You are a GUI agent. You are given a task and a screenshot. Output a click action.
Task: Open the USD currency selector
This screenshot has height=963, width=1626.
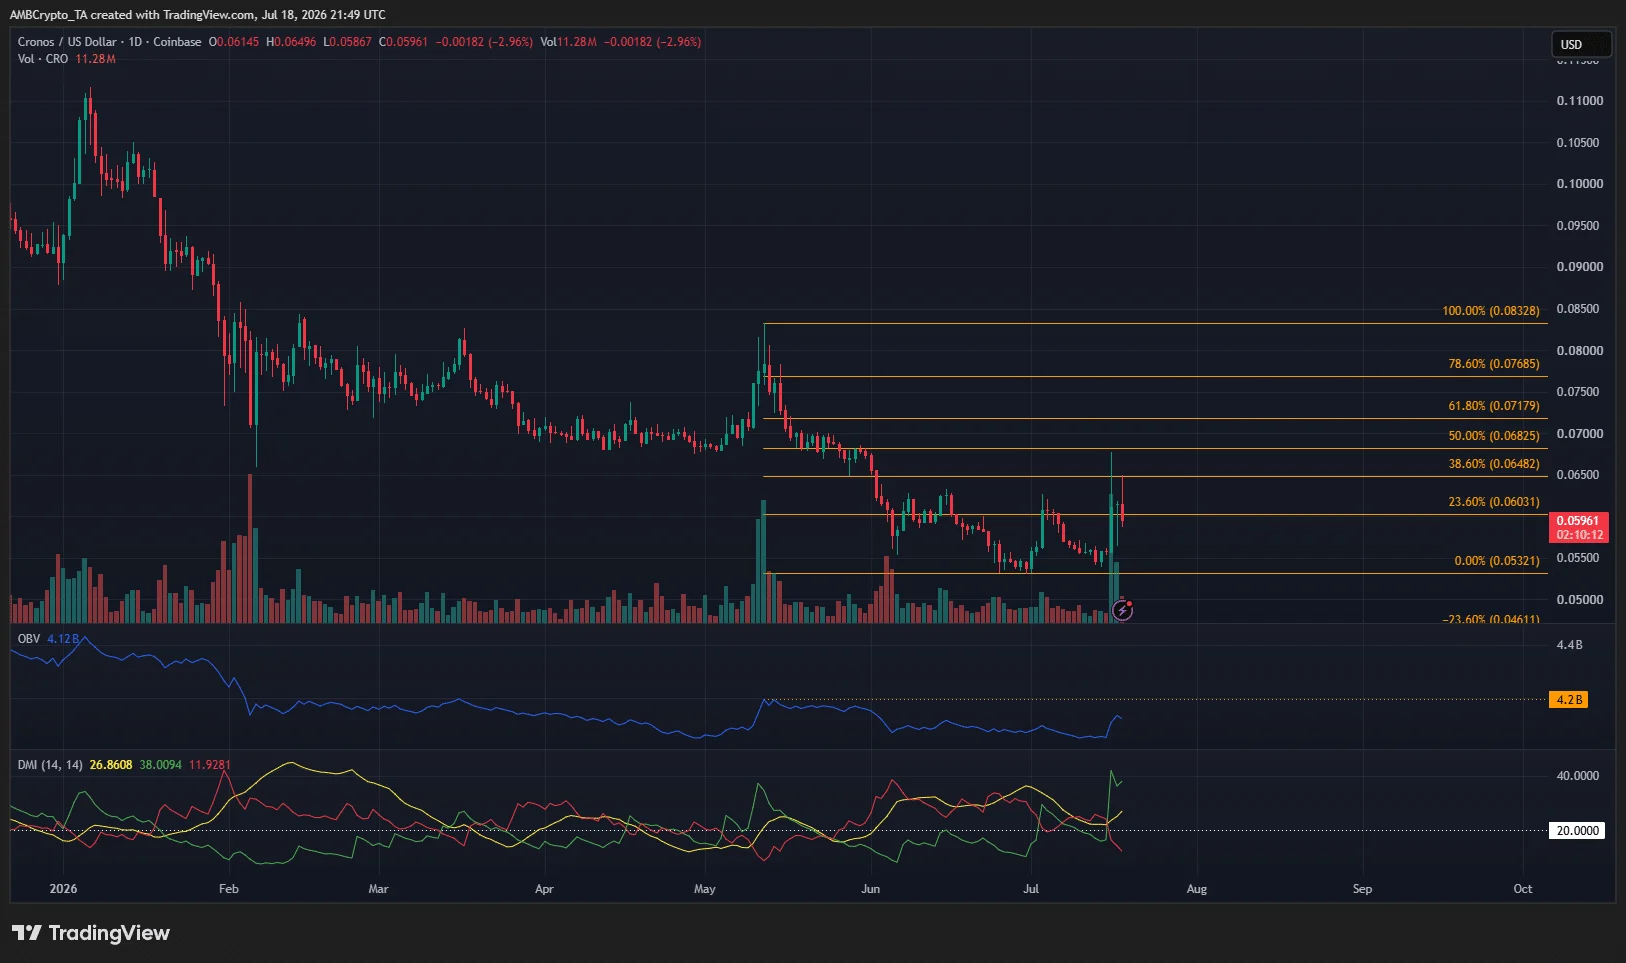click(1581, 44)
